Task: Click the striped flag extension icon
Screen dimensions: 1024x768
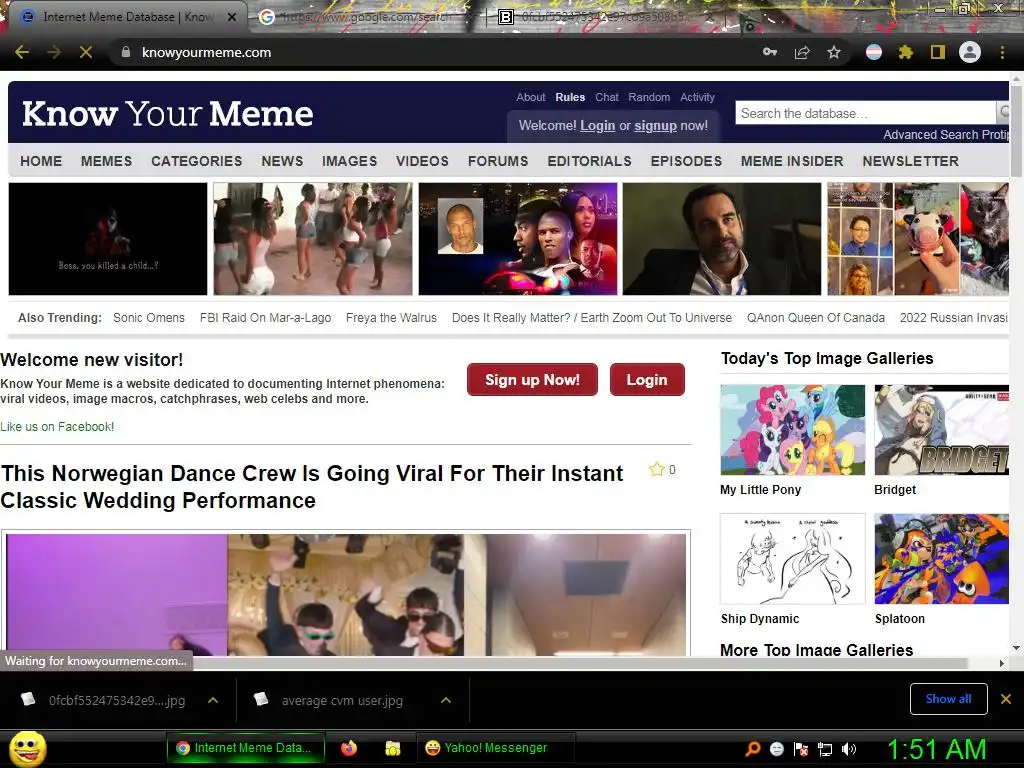Action: point(874,52)
